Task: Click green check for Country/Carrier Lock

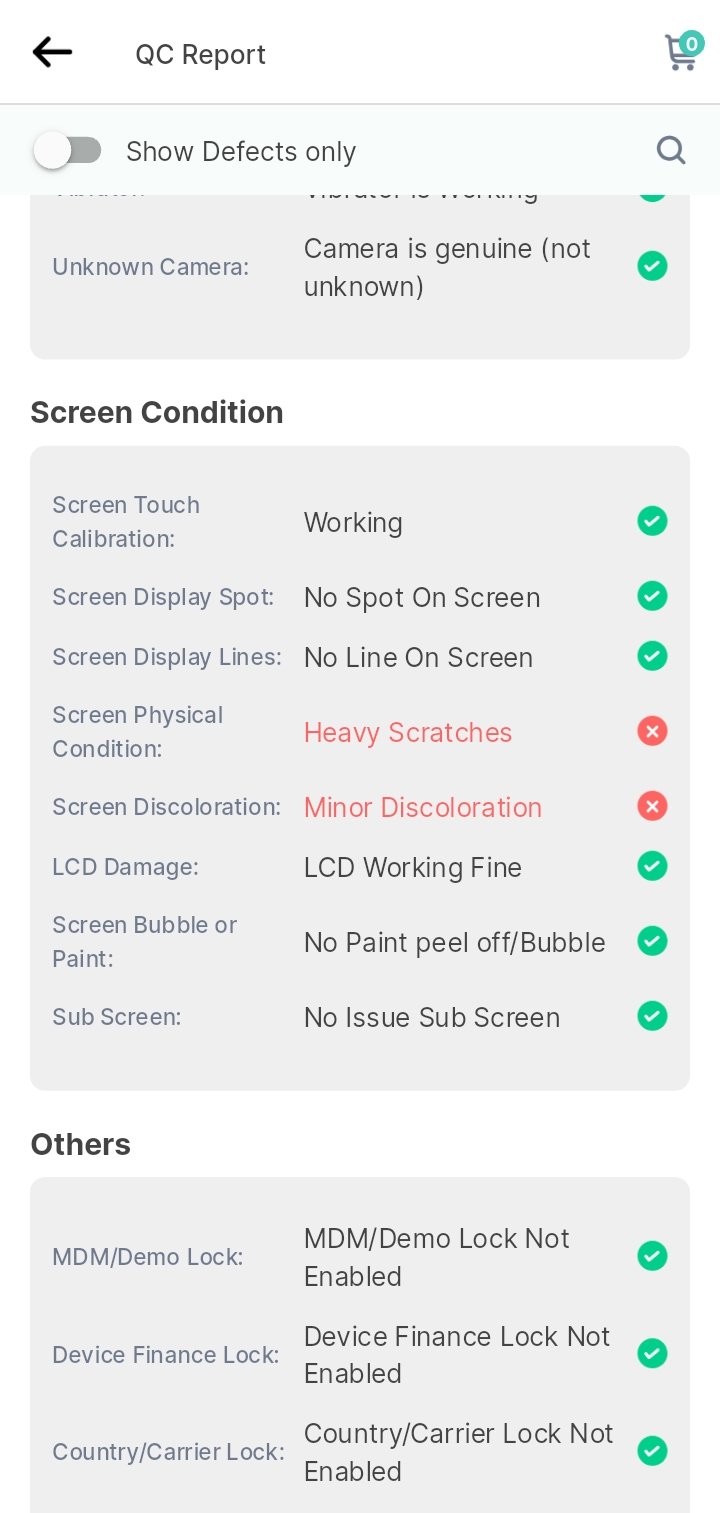Action: click(x=652, y=1451)
